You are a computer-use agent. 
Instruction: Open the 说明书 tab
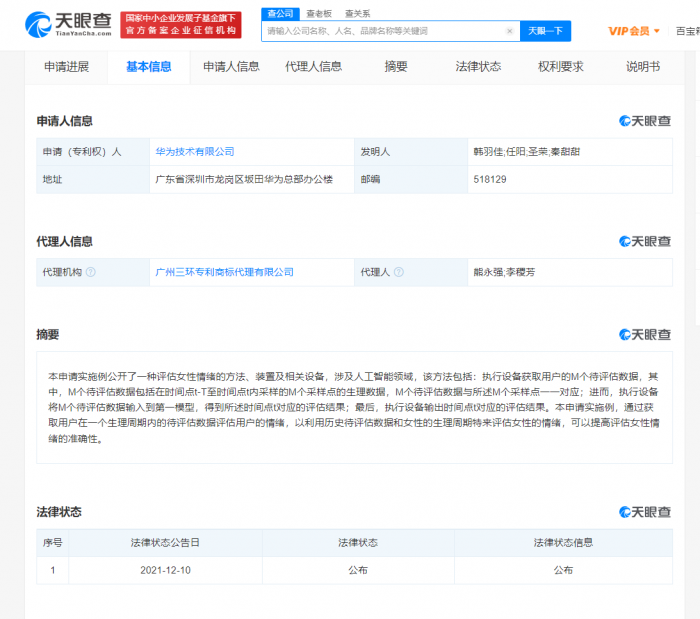point(642,67)
